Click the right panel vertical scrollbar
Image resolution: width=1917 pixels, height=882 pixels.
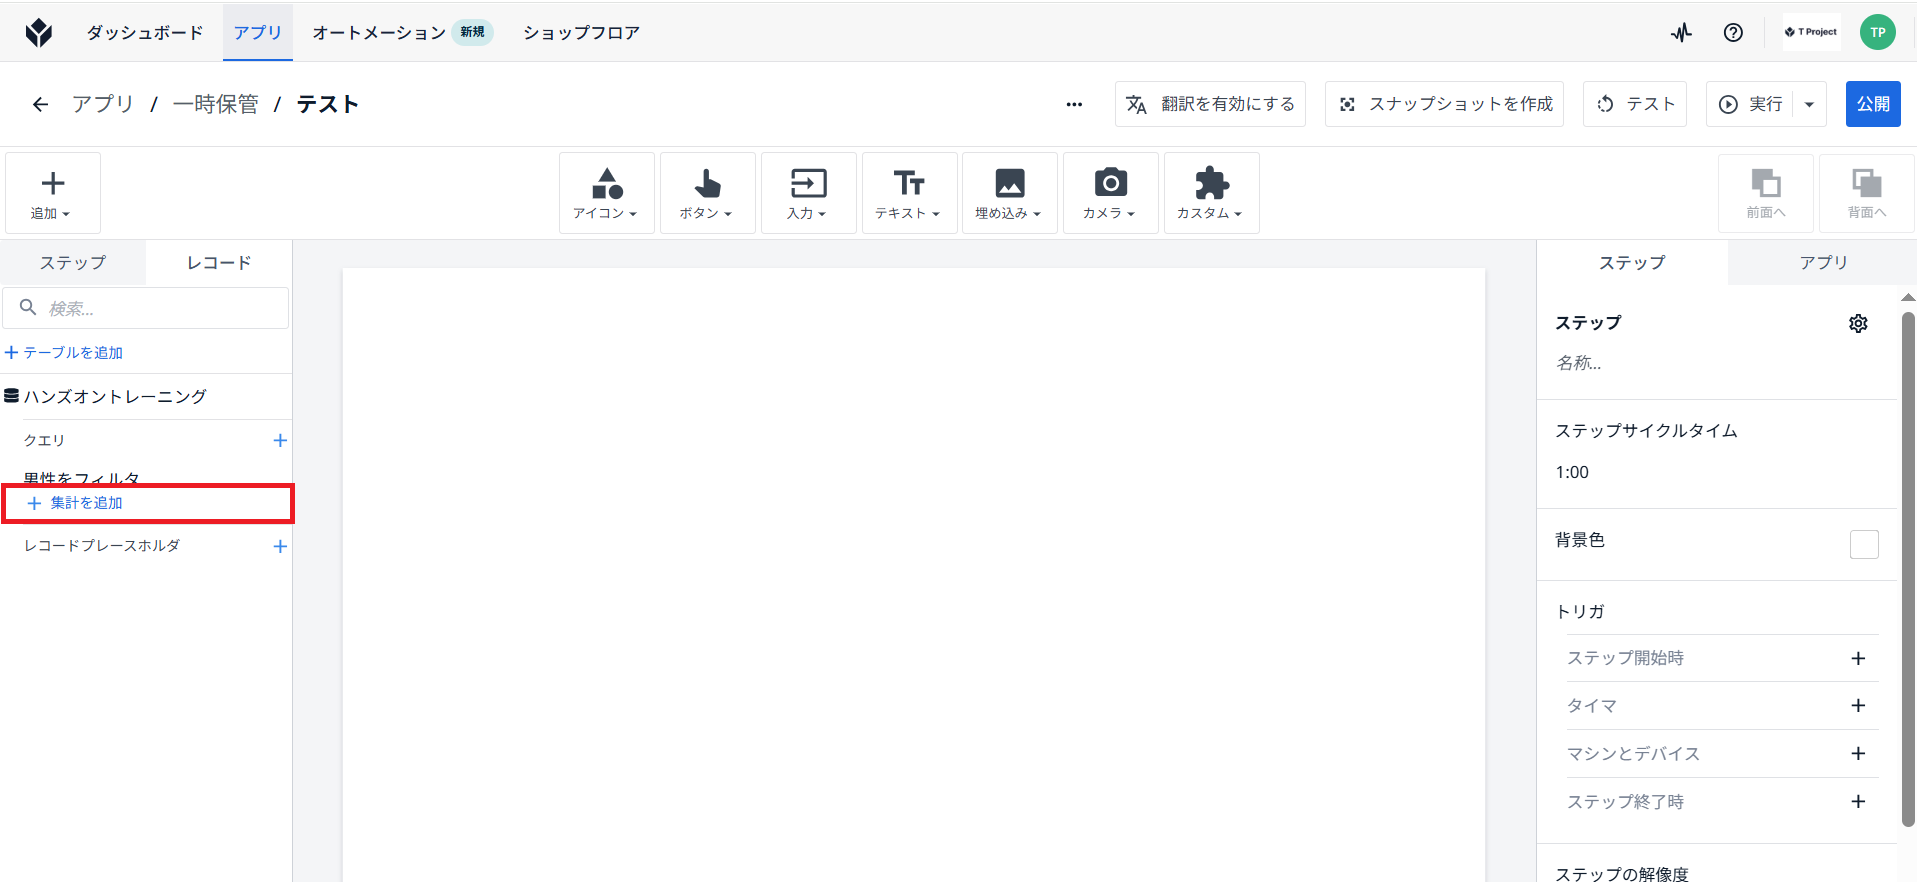(1908, 569)
